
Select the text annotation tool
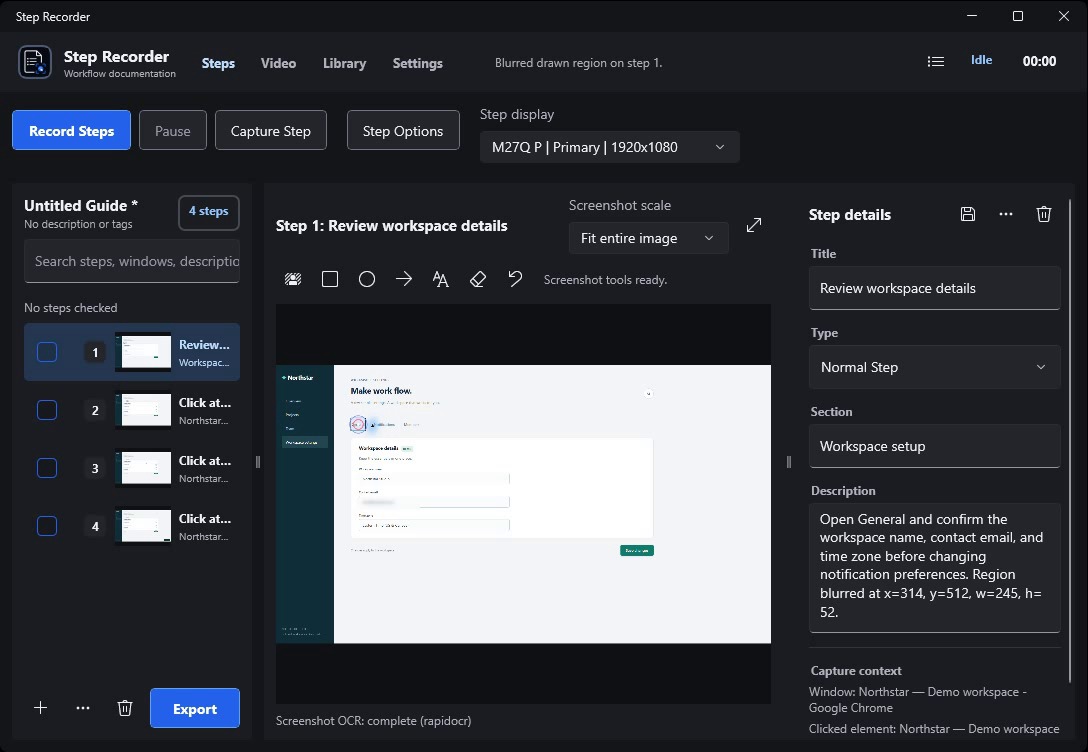point(441,280)
